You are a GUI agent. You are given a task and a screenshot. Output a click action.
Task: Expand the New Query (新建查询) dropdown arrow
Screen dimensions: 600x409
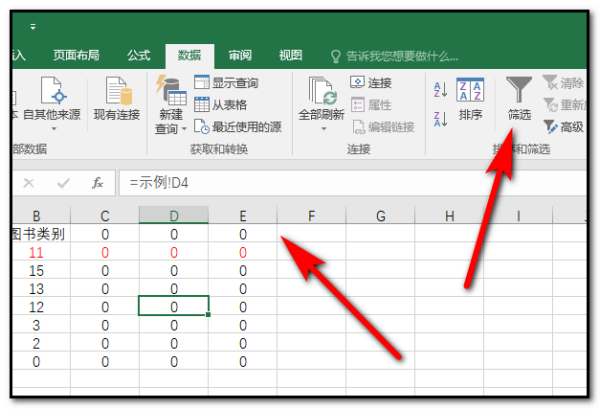pyautogui.click(x=184, y=129)
